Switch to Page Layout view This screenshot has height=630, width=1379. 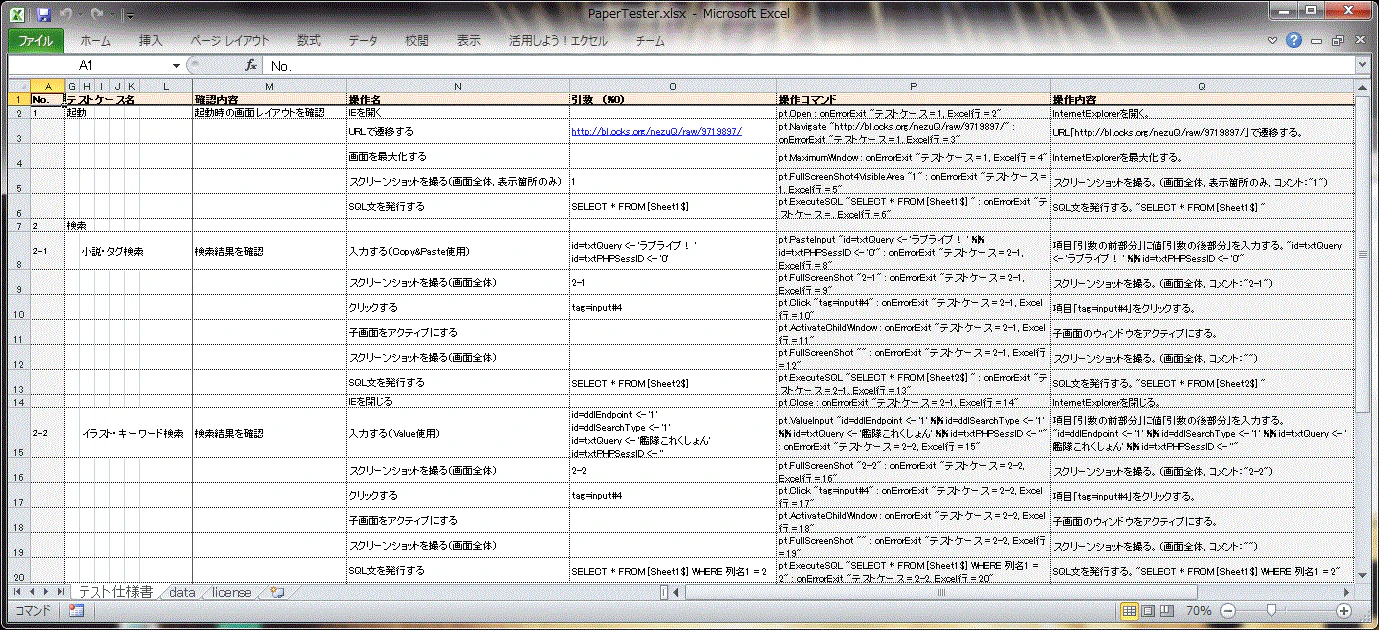pos(1148,611)
